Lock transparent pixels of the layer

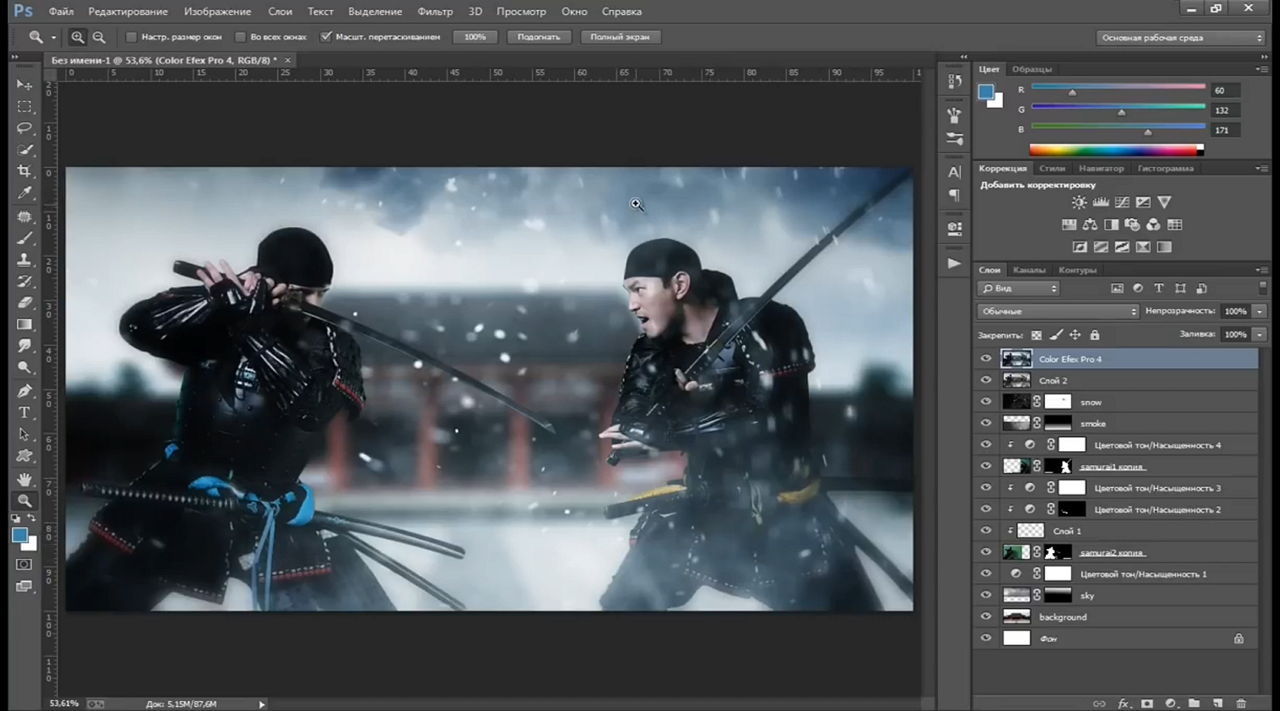pos(1036,335)
